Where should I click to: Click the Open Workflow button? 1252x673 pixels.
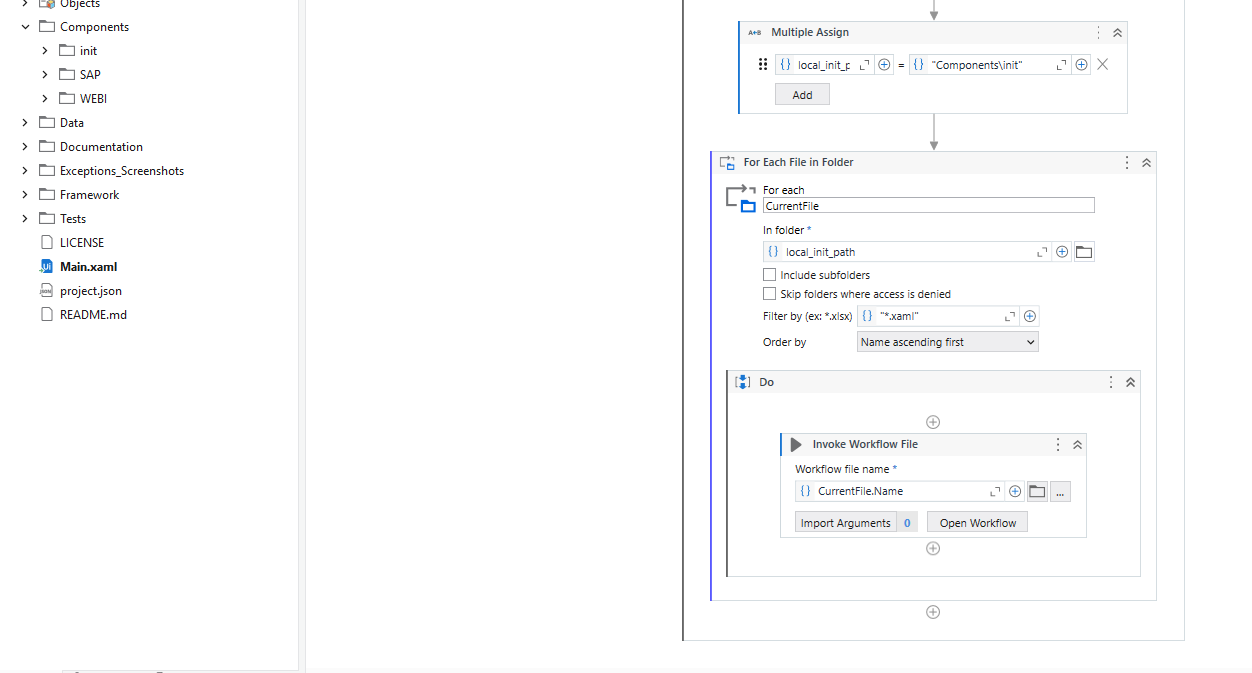[x=977, y=521]
